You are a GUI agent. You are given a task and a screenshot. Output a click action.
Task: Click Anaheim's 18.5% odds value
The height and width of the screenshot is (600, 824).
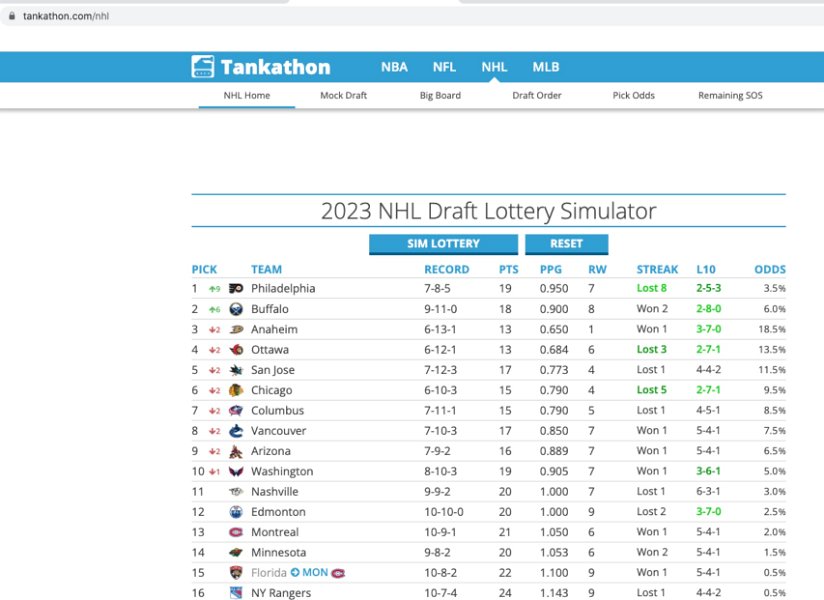pyautogui.click(x=771, y=329)
